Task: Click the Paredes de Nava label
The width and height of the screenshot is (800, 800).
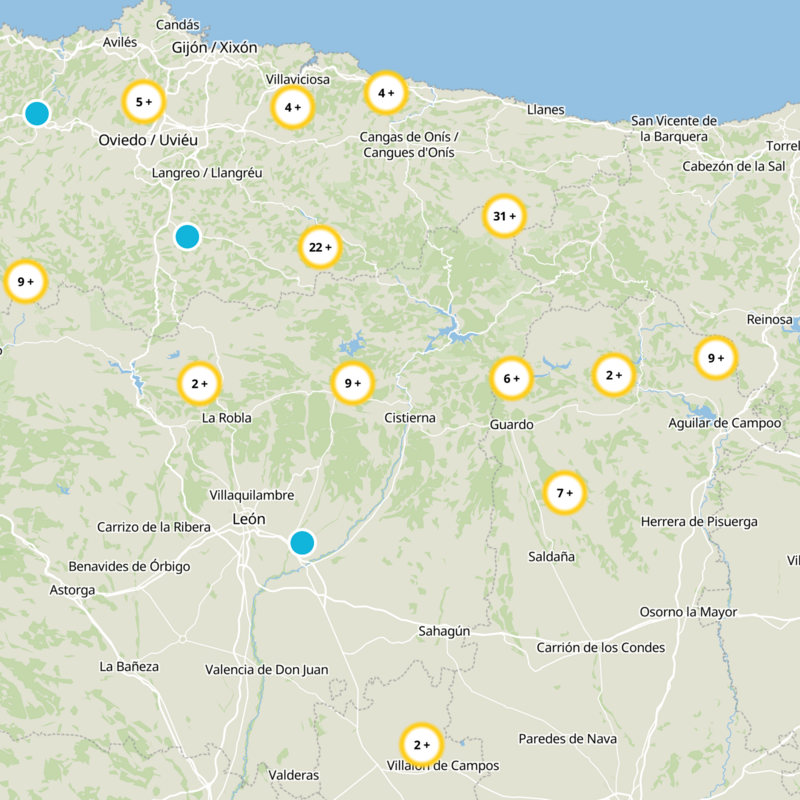Action: pyautogui.click(x=568, y=739)
